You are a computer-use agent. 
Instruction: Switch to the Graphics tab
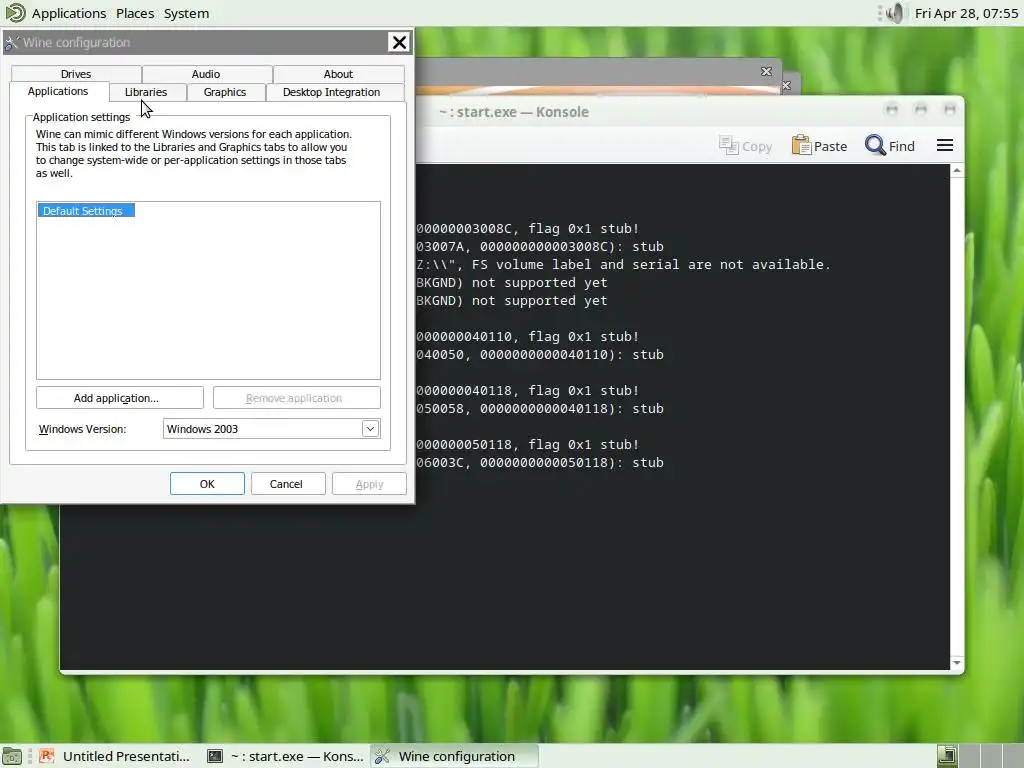click(x=225, y=92)
